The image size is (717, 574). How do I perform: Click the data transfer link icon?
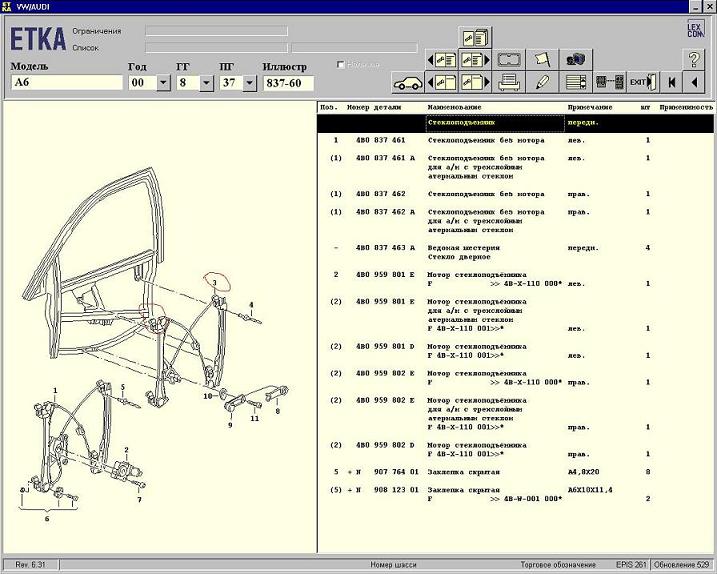pos(609,82)
